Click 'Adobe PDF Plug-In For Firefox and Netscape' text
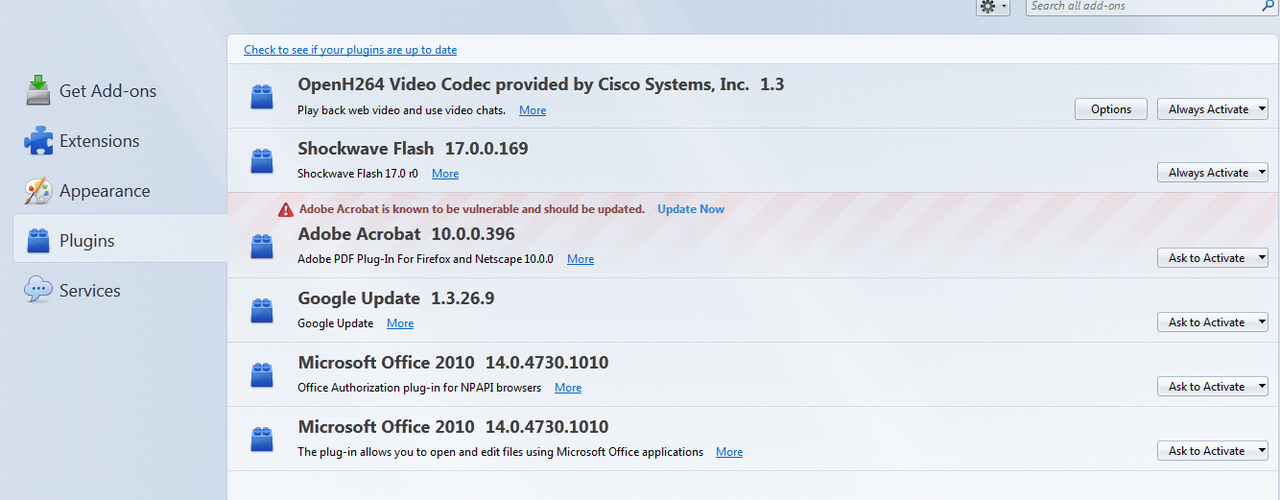The width and height of the screenshot is (1280, 500). [426, 259]
